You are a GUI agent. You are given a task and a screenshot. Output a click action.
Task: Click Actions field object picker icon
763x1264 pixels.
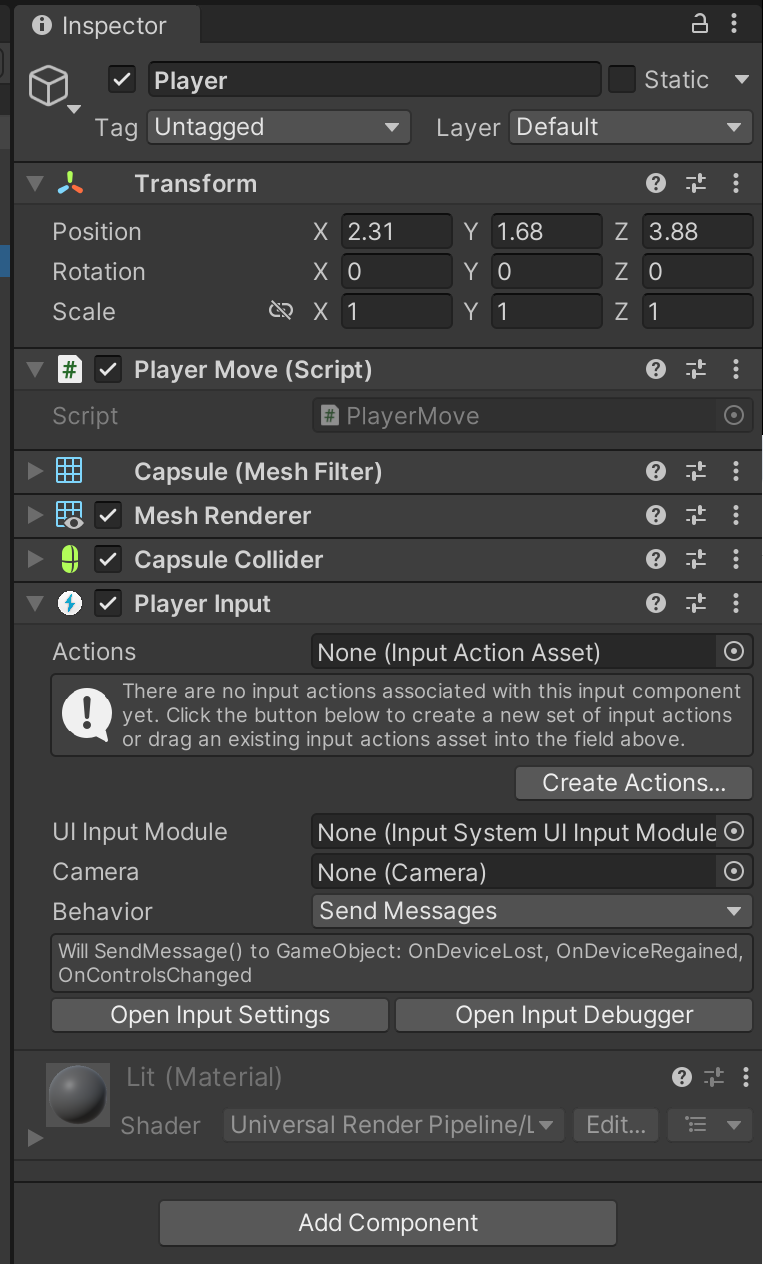[734, 652]
